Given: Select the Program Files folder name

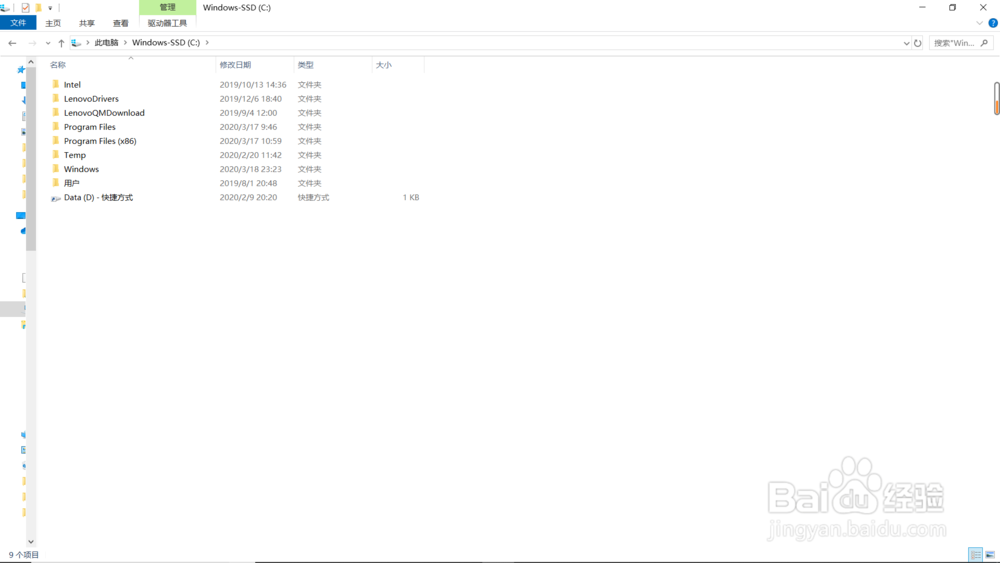Looking at the screenshot, I should pyautogui.click(x=89, y=127).
